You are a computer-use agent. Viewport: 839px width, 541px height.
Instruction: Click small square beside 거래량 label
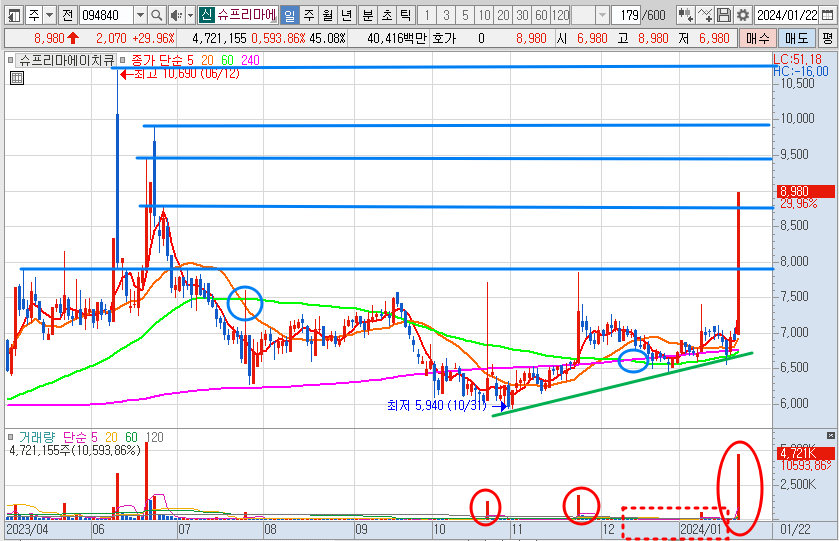tap(10, 437)
